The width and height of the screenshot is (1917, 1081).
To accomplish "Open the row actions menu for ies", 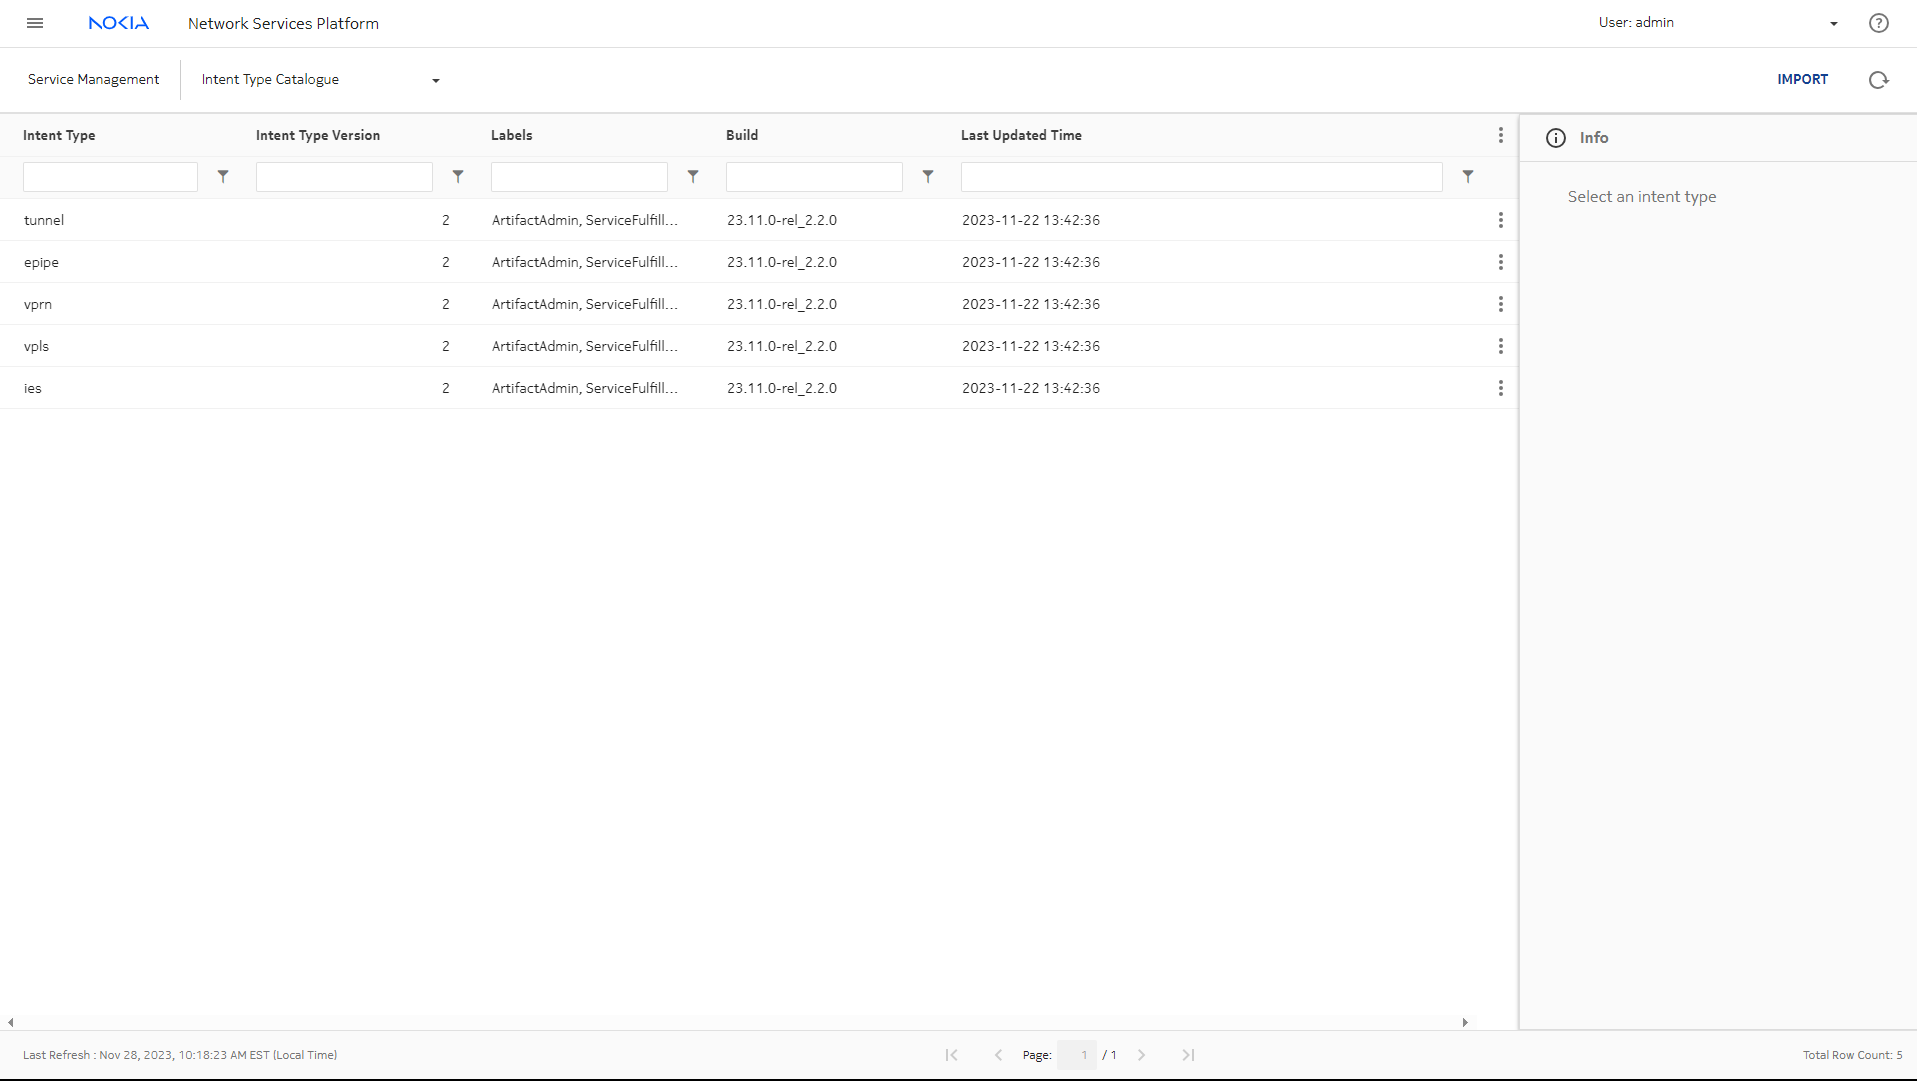I will coord(1500,388).
